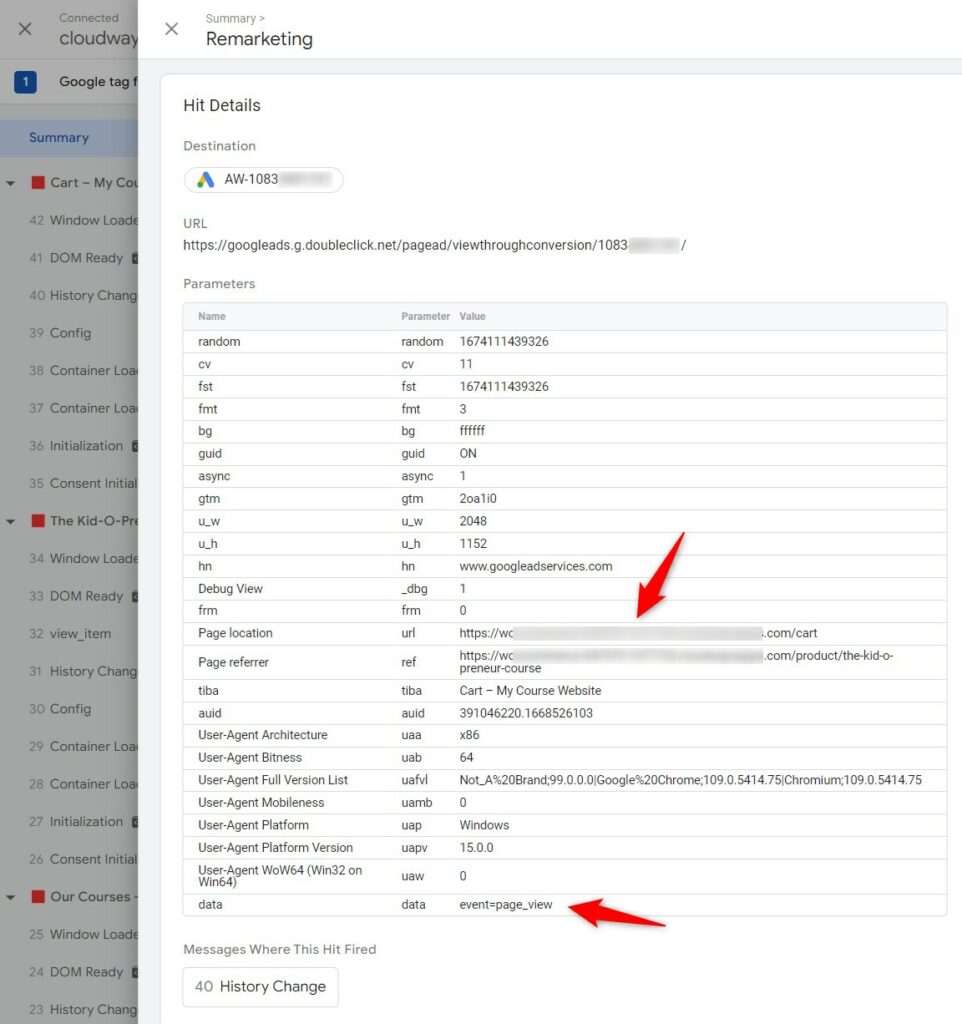
Task: Collapse The Kid-O-Preneur page group
Action: (x=10, y=522)
